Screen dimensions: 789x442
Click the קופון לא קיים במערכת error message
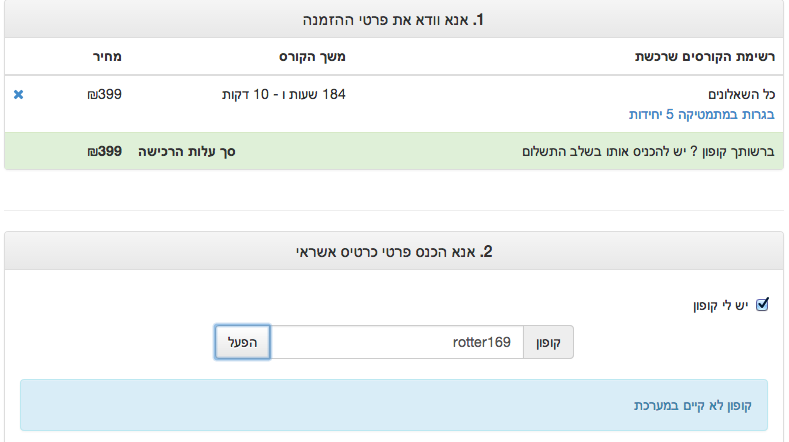click(x=694, y=405)
